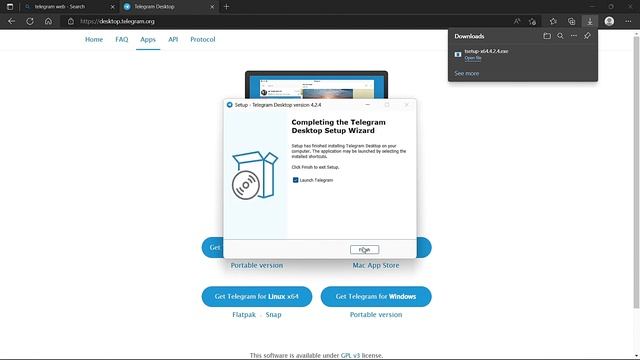Open the browser home page icon
The width and height of the screenshot is (640, 360).
tap(48, 21)
